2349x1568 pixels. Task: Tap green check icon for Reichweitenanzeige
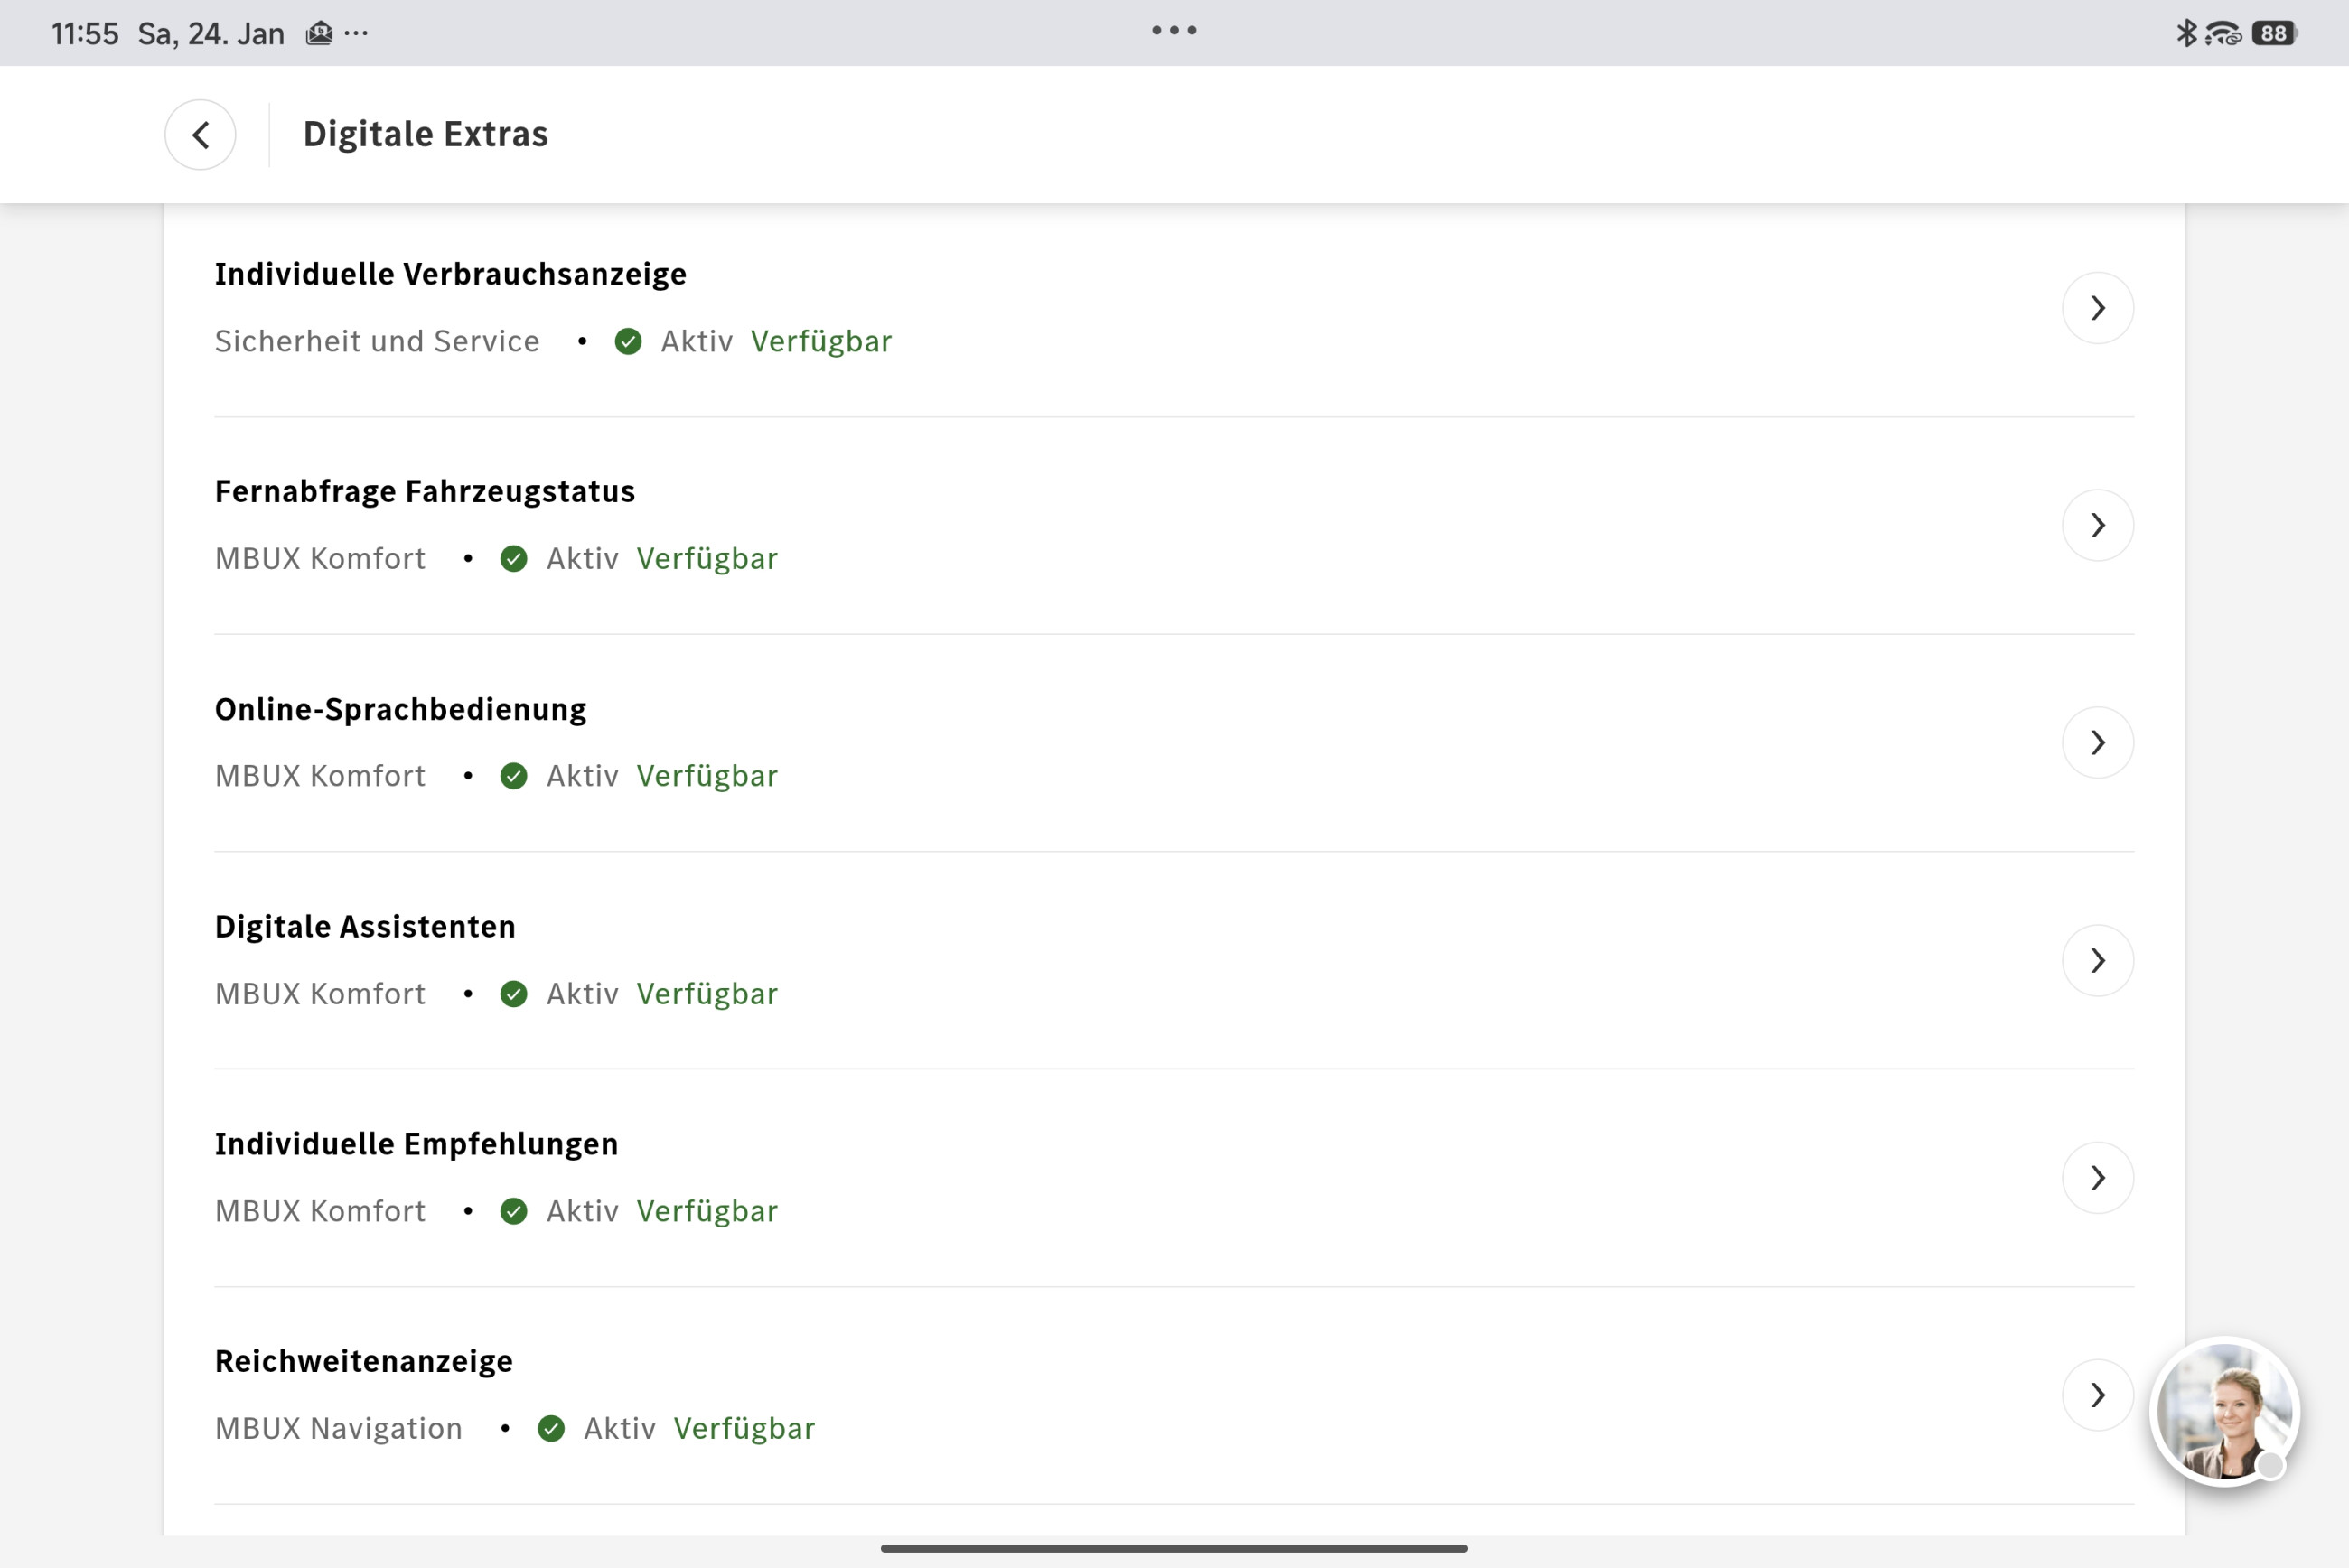(551, 1429)
